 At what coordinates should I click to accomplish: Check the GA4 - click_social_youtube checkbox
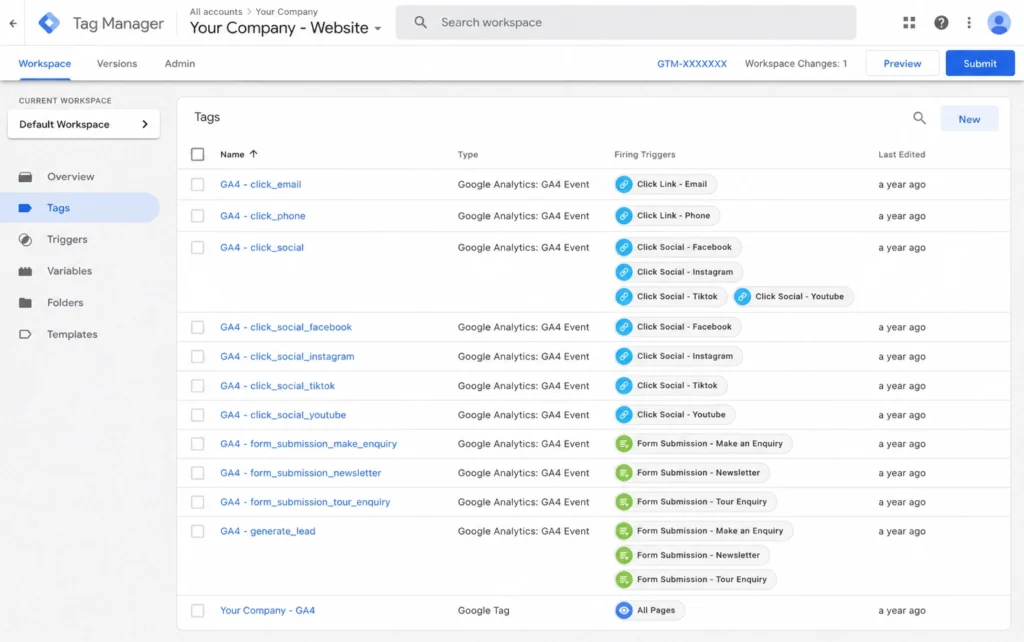pos(197,415)
